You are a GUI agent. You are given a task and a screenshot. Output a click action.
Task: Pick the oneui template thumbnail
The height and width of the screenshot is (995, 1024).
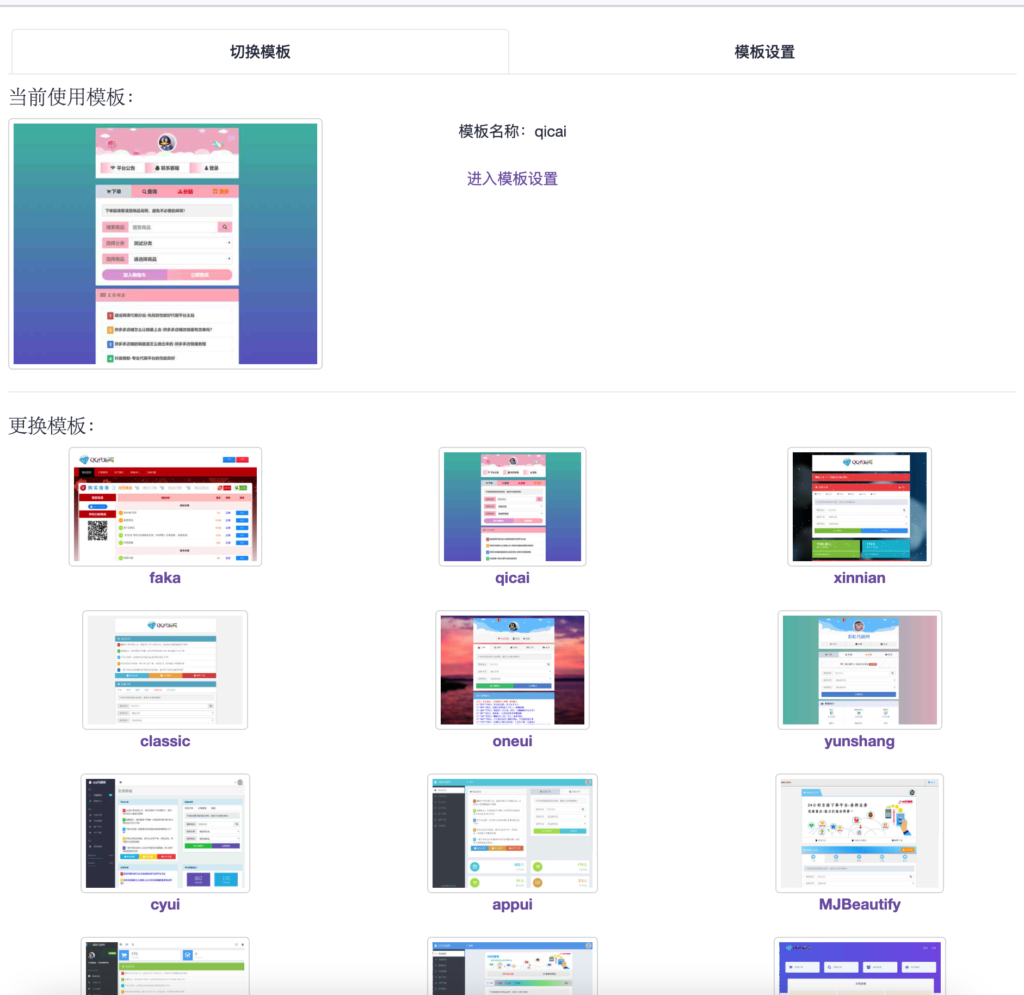513,670
